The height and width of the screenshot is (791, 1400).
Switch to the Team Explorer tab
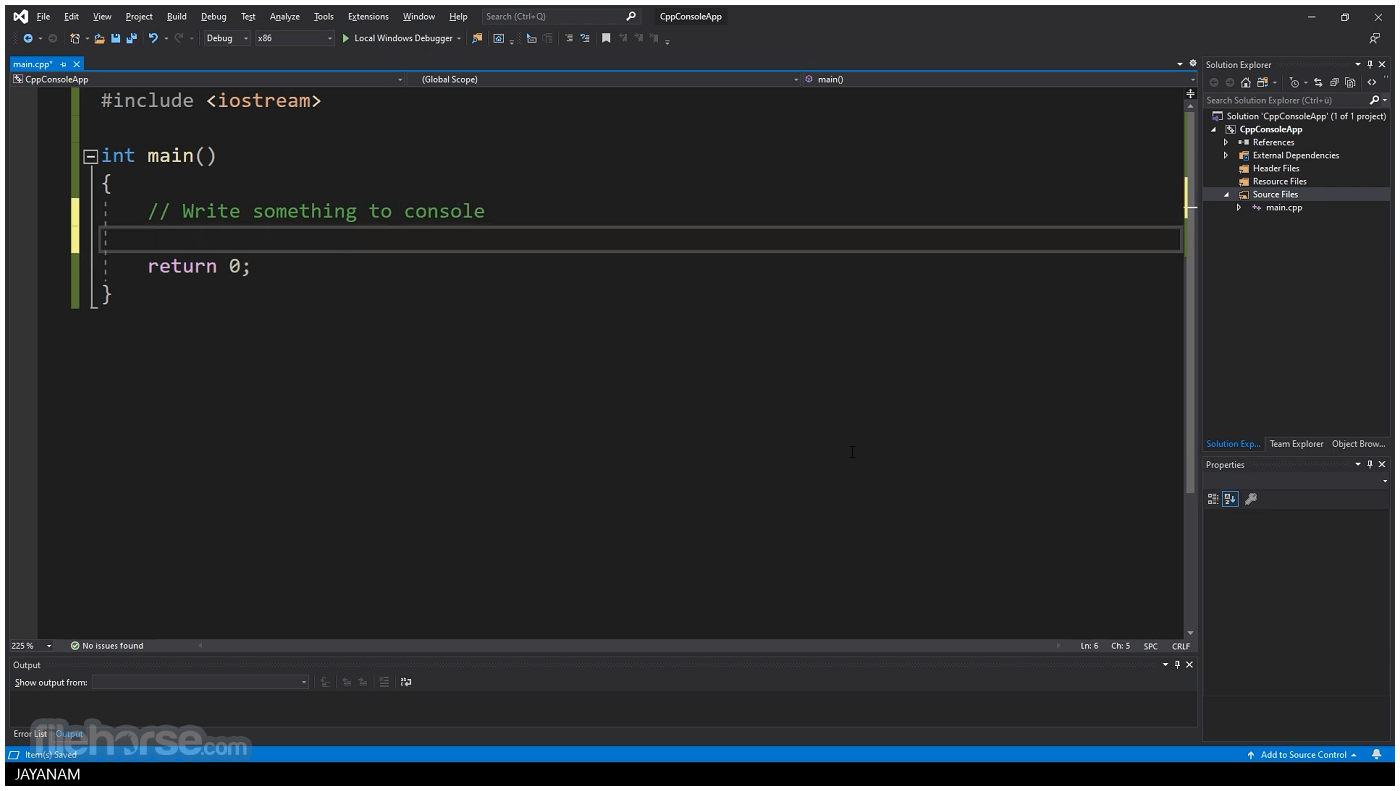point(1296,444)
